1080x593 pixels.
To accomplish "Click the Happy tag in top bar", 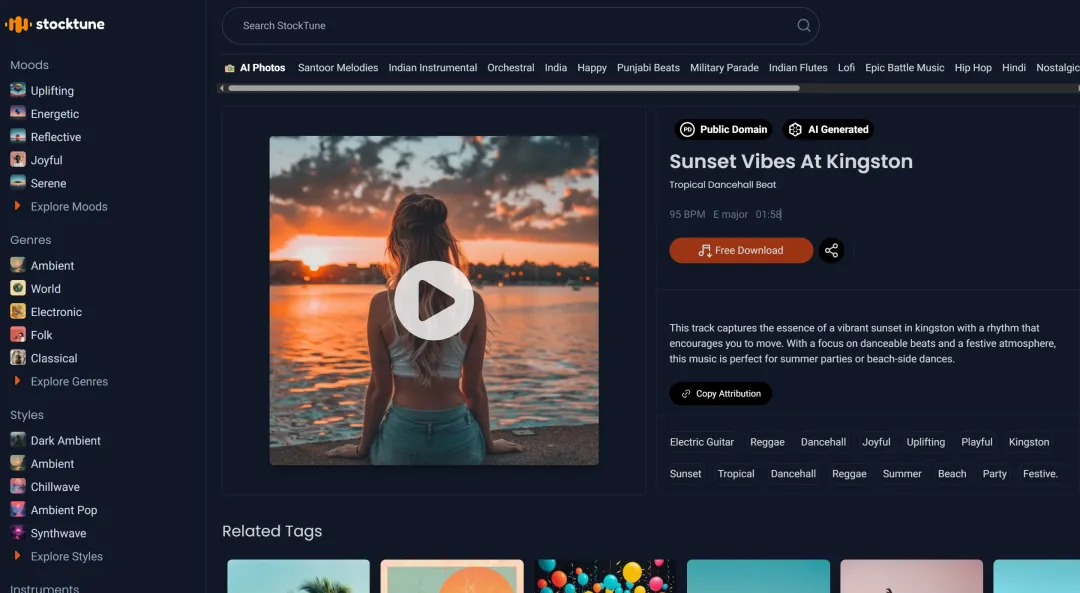I will point(592,67).
